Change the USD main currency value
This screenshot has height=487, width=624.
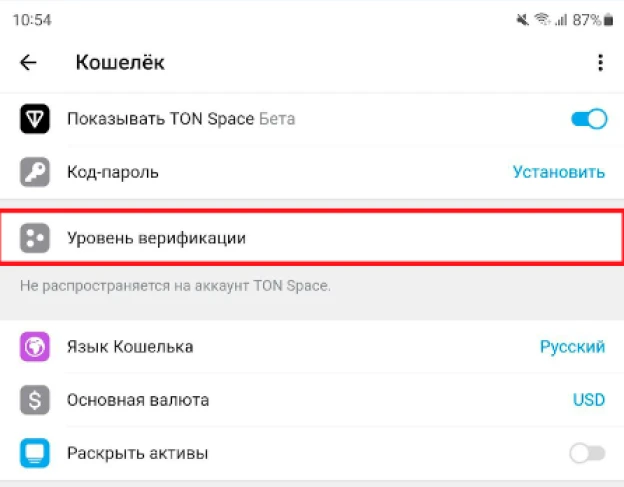point(589,400)
